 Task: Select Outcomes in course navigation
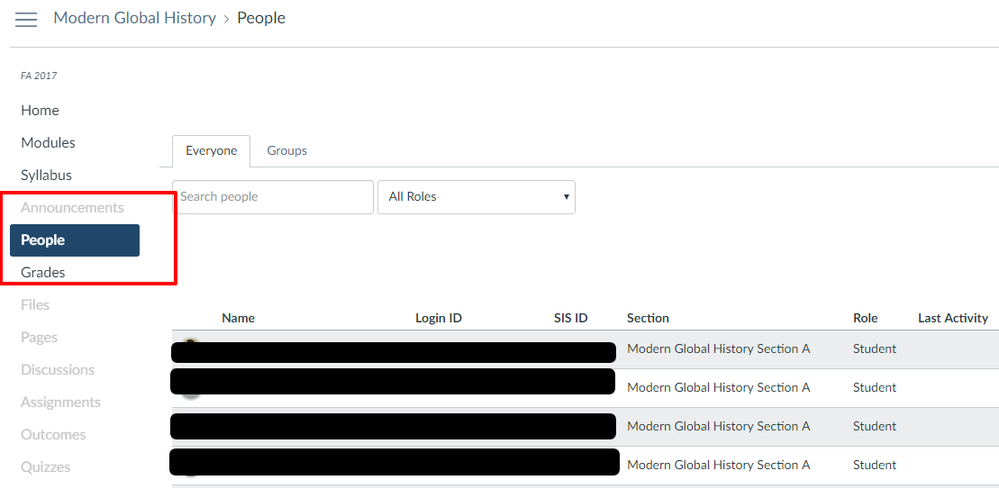53,435
